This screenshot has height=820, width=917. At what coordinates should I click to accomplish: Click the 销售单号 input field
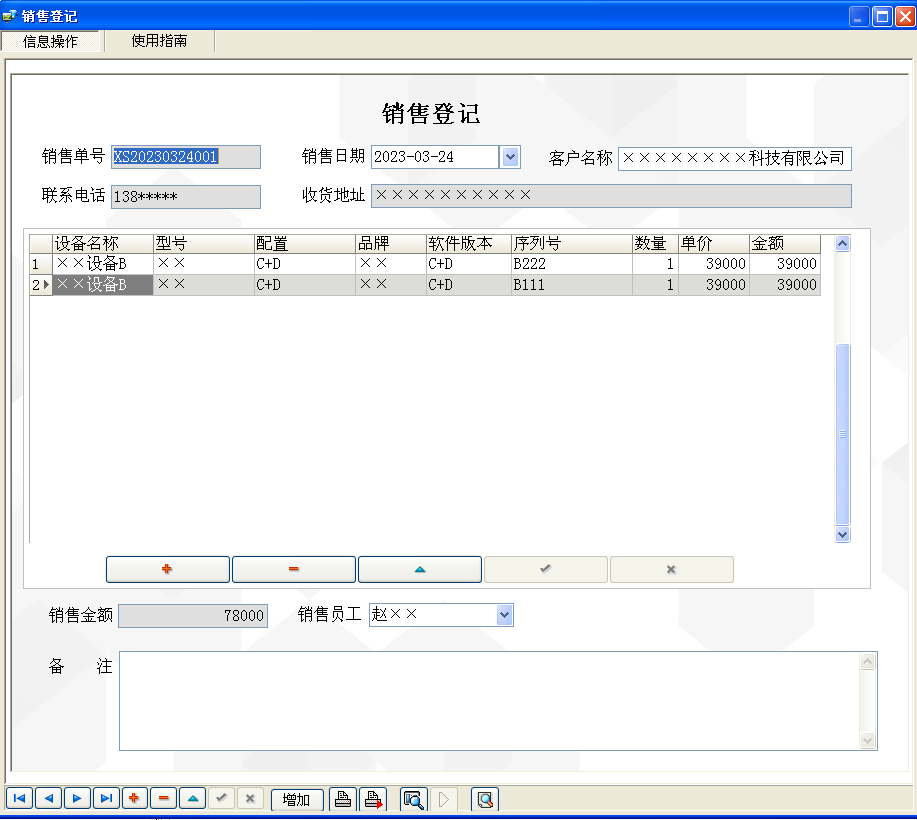[185, 157]
